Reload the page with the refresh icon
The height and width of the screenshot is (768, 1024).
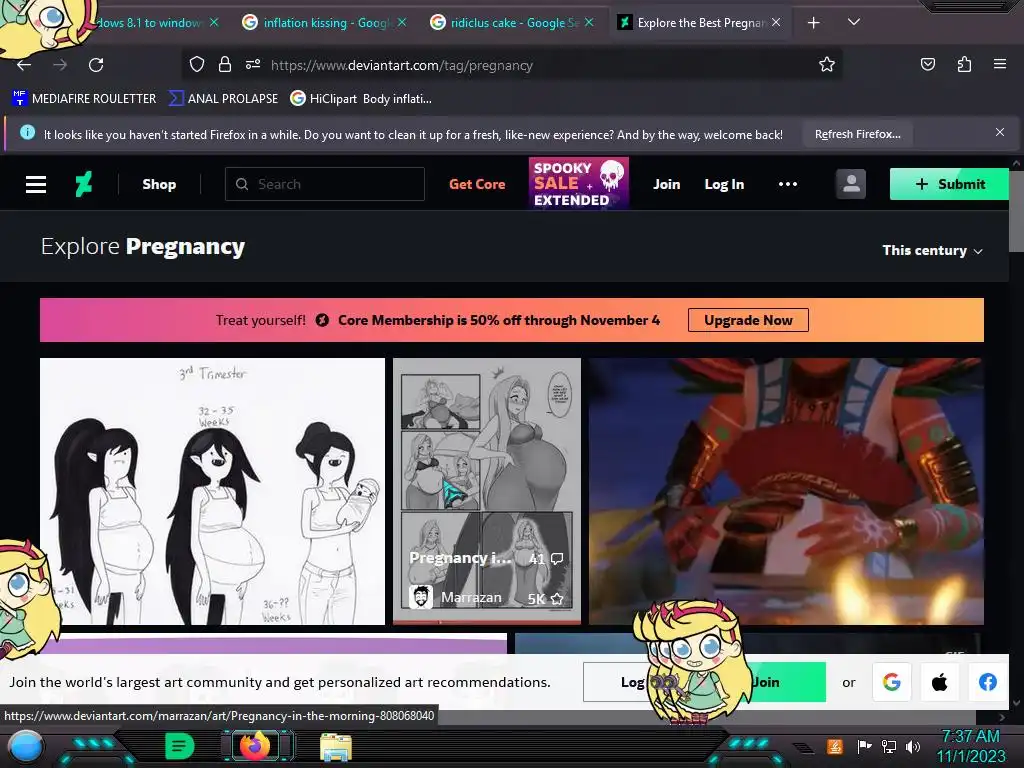click(x=96, y=65)
